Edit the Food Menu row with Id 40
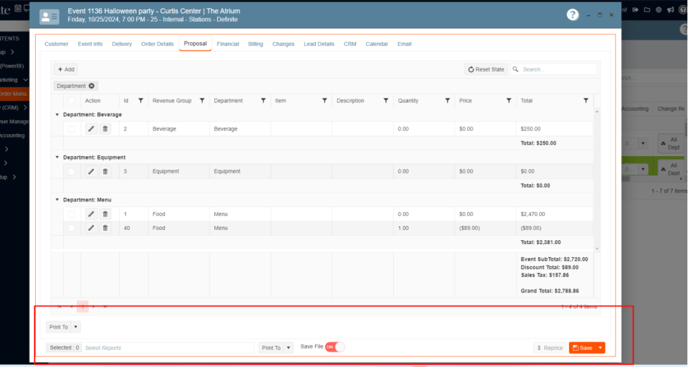This screenshot has height=367, width=688. (91, 228)
